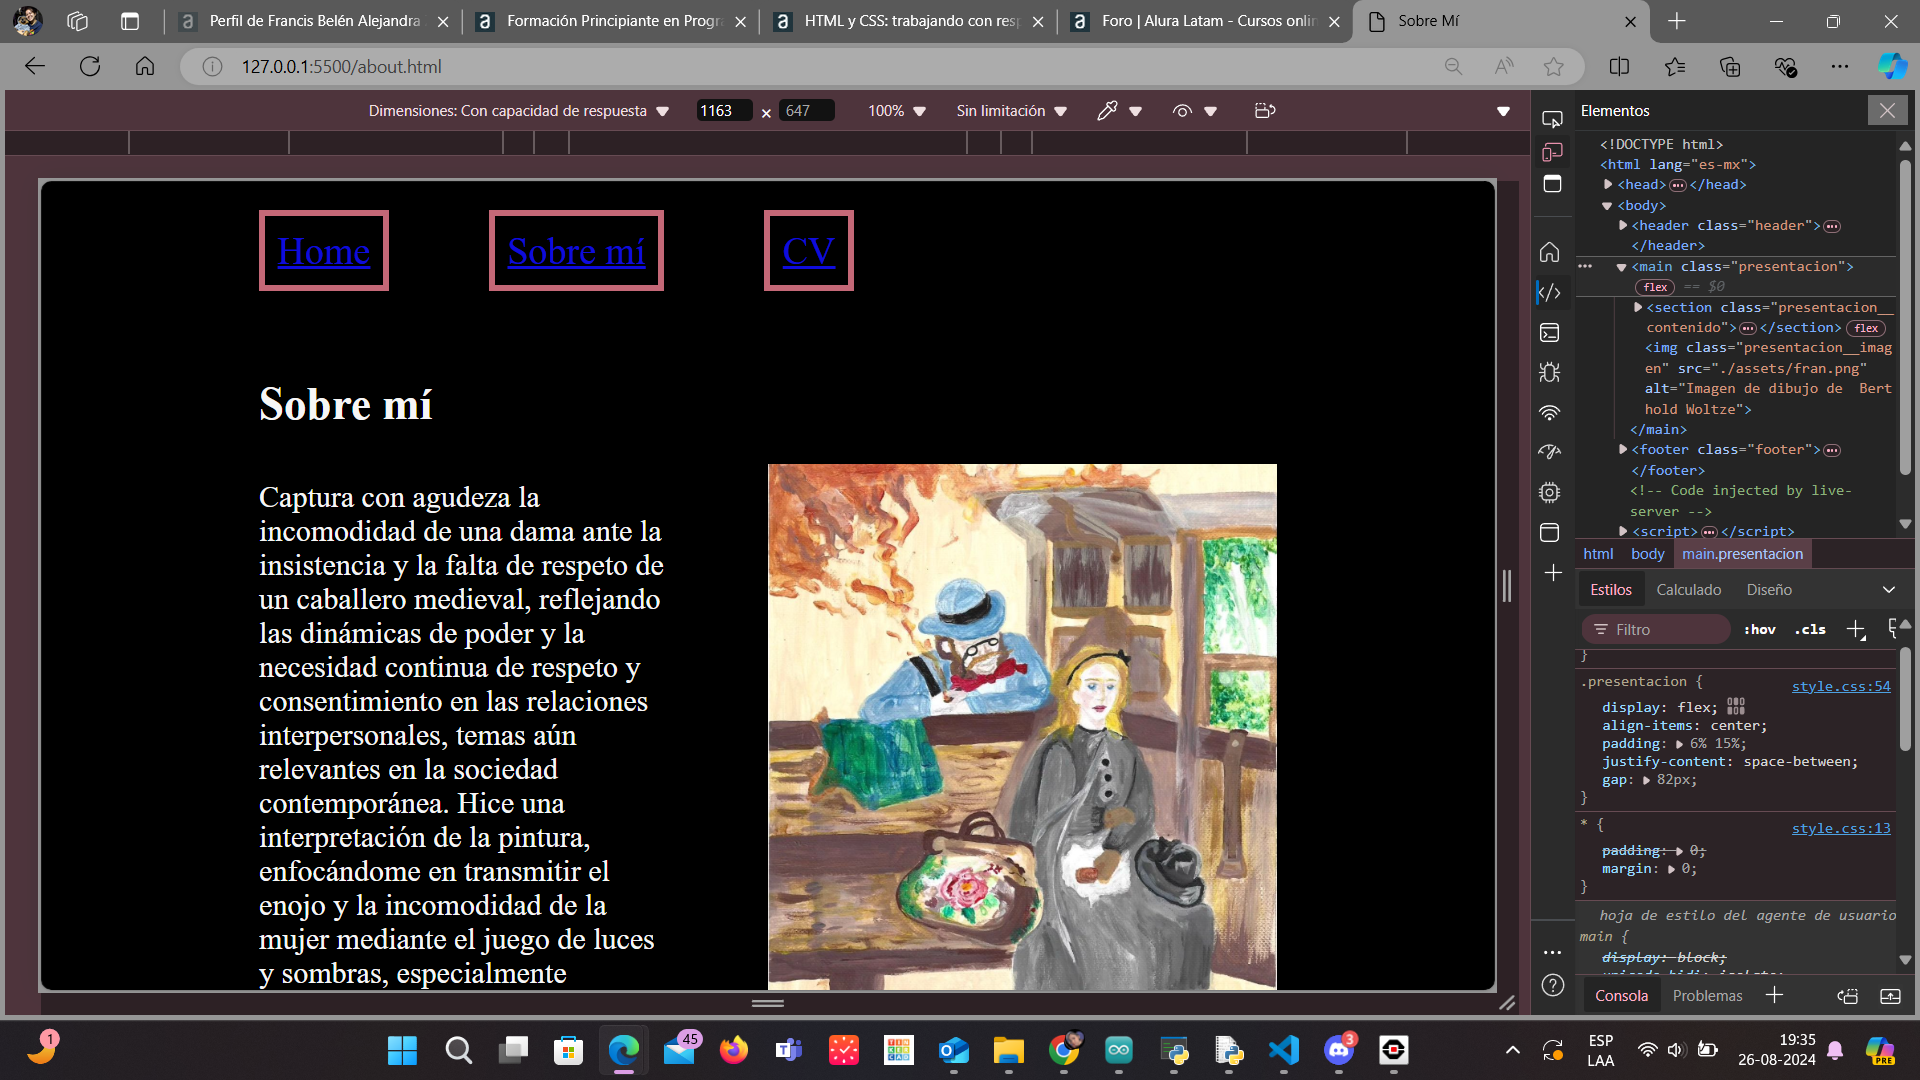Screen dimensions: 1920x1080
Task: Switch to the Consola drawer tab
Action: (1621, 996)
